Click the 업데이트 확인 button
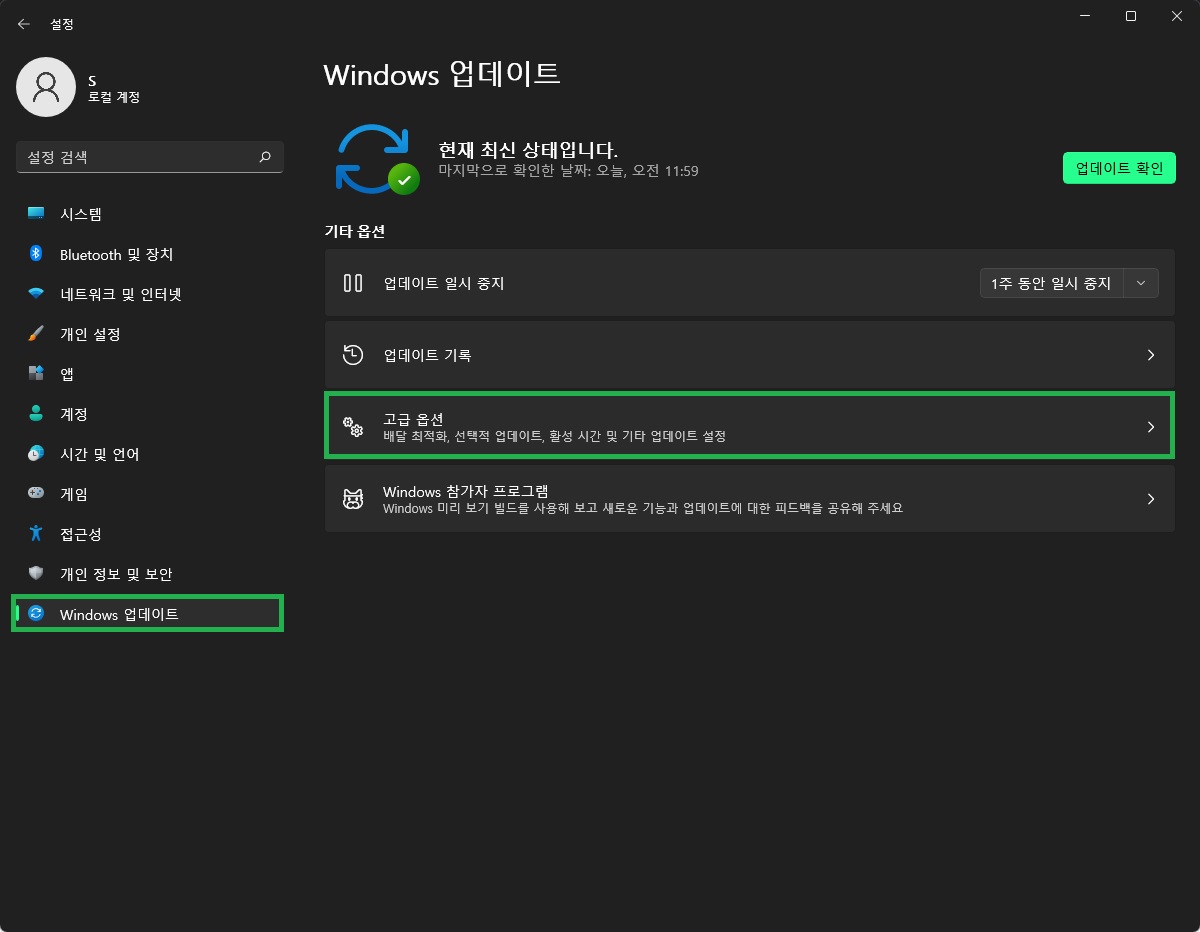This screenshot has height=932, width=1200. (1118, 168)
